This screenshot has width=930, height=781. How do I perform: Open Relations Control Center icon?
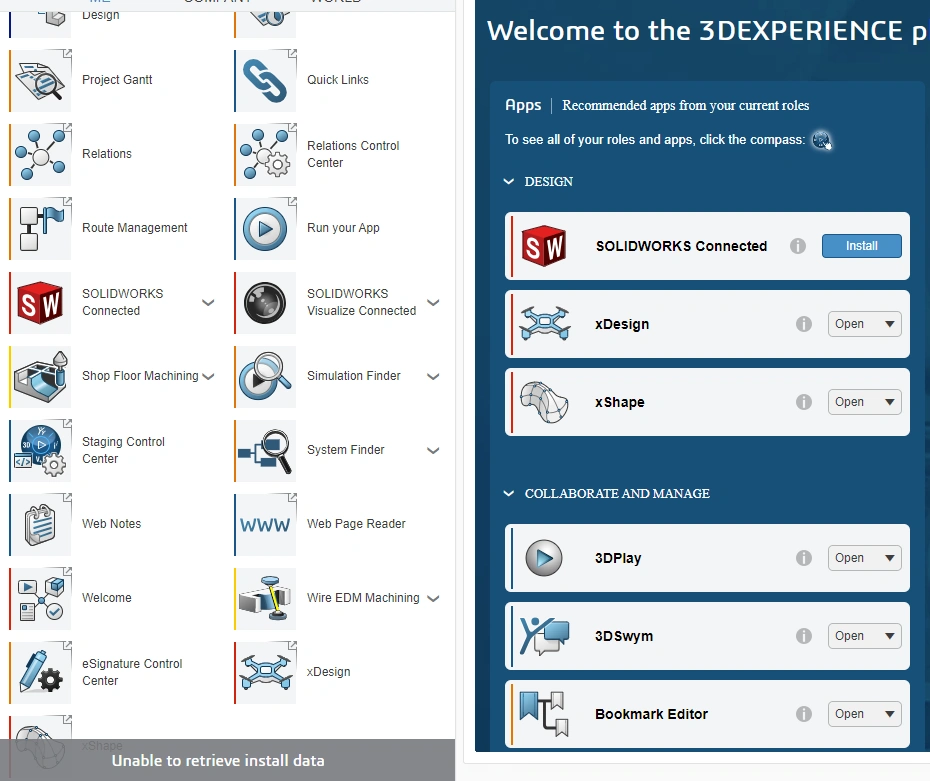(266, 155)
